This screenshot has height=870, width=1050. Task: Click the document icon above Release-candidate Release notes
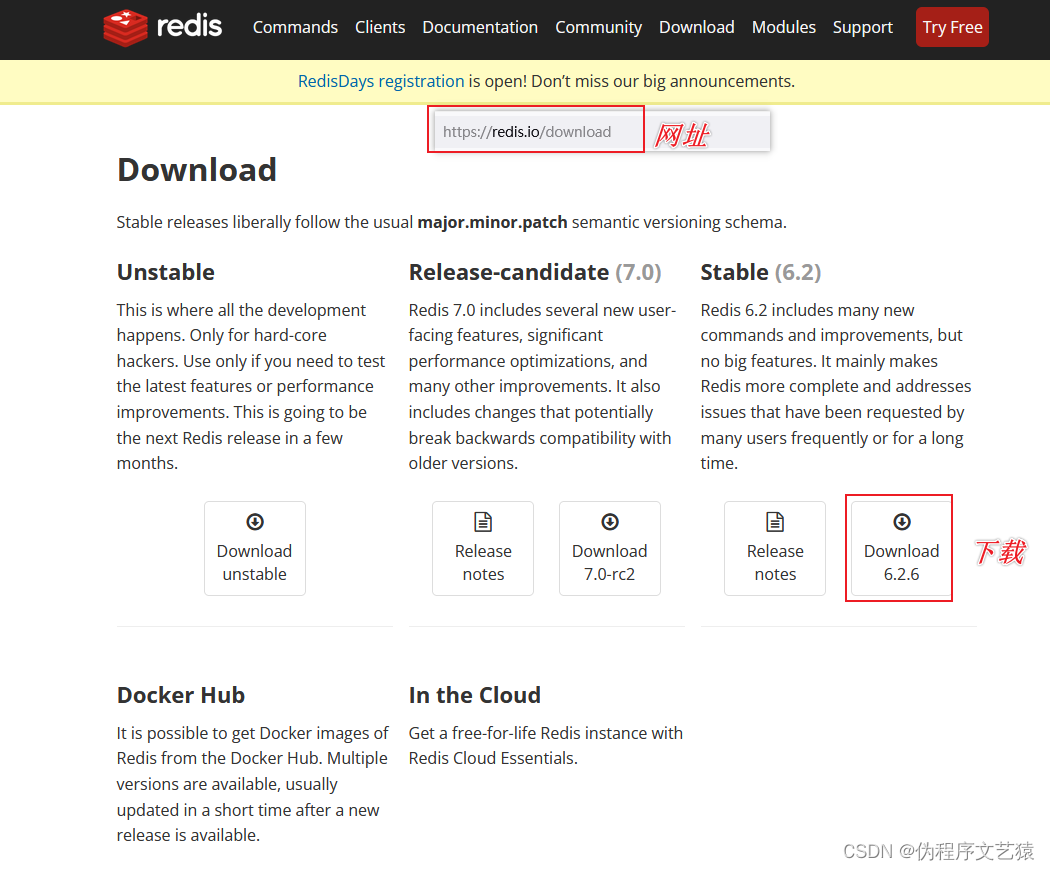pyautogui.click(x=483, y=522)
